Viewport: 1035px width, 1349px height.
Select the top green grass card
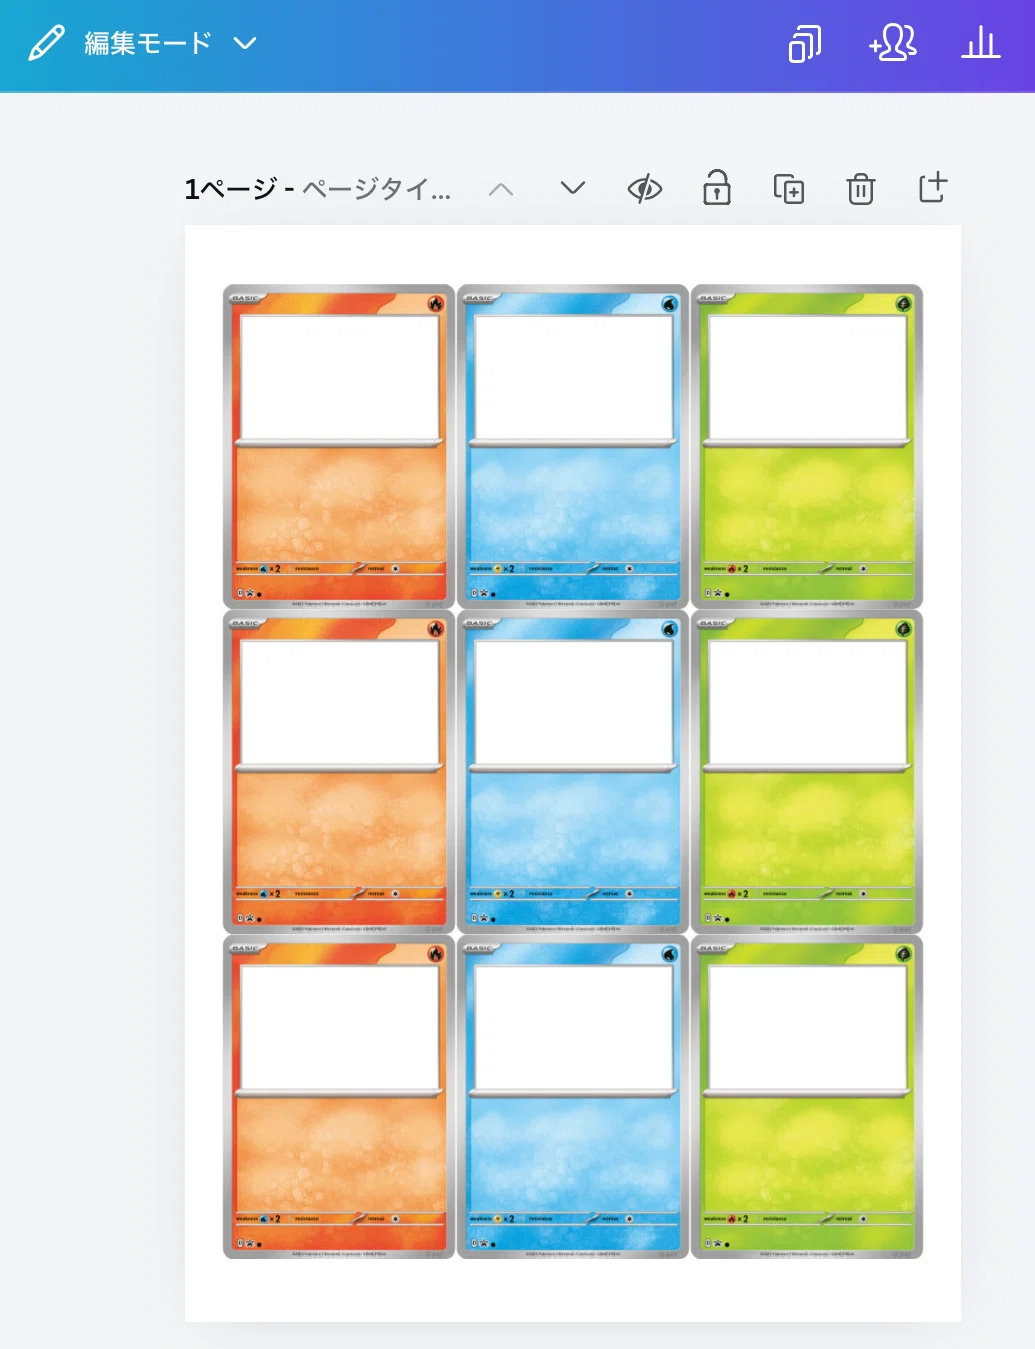click(x=807, y=446)
